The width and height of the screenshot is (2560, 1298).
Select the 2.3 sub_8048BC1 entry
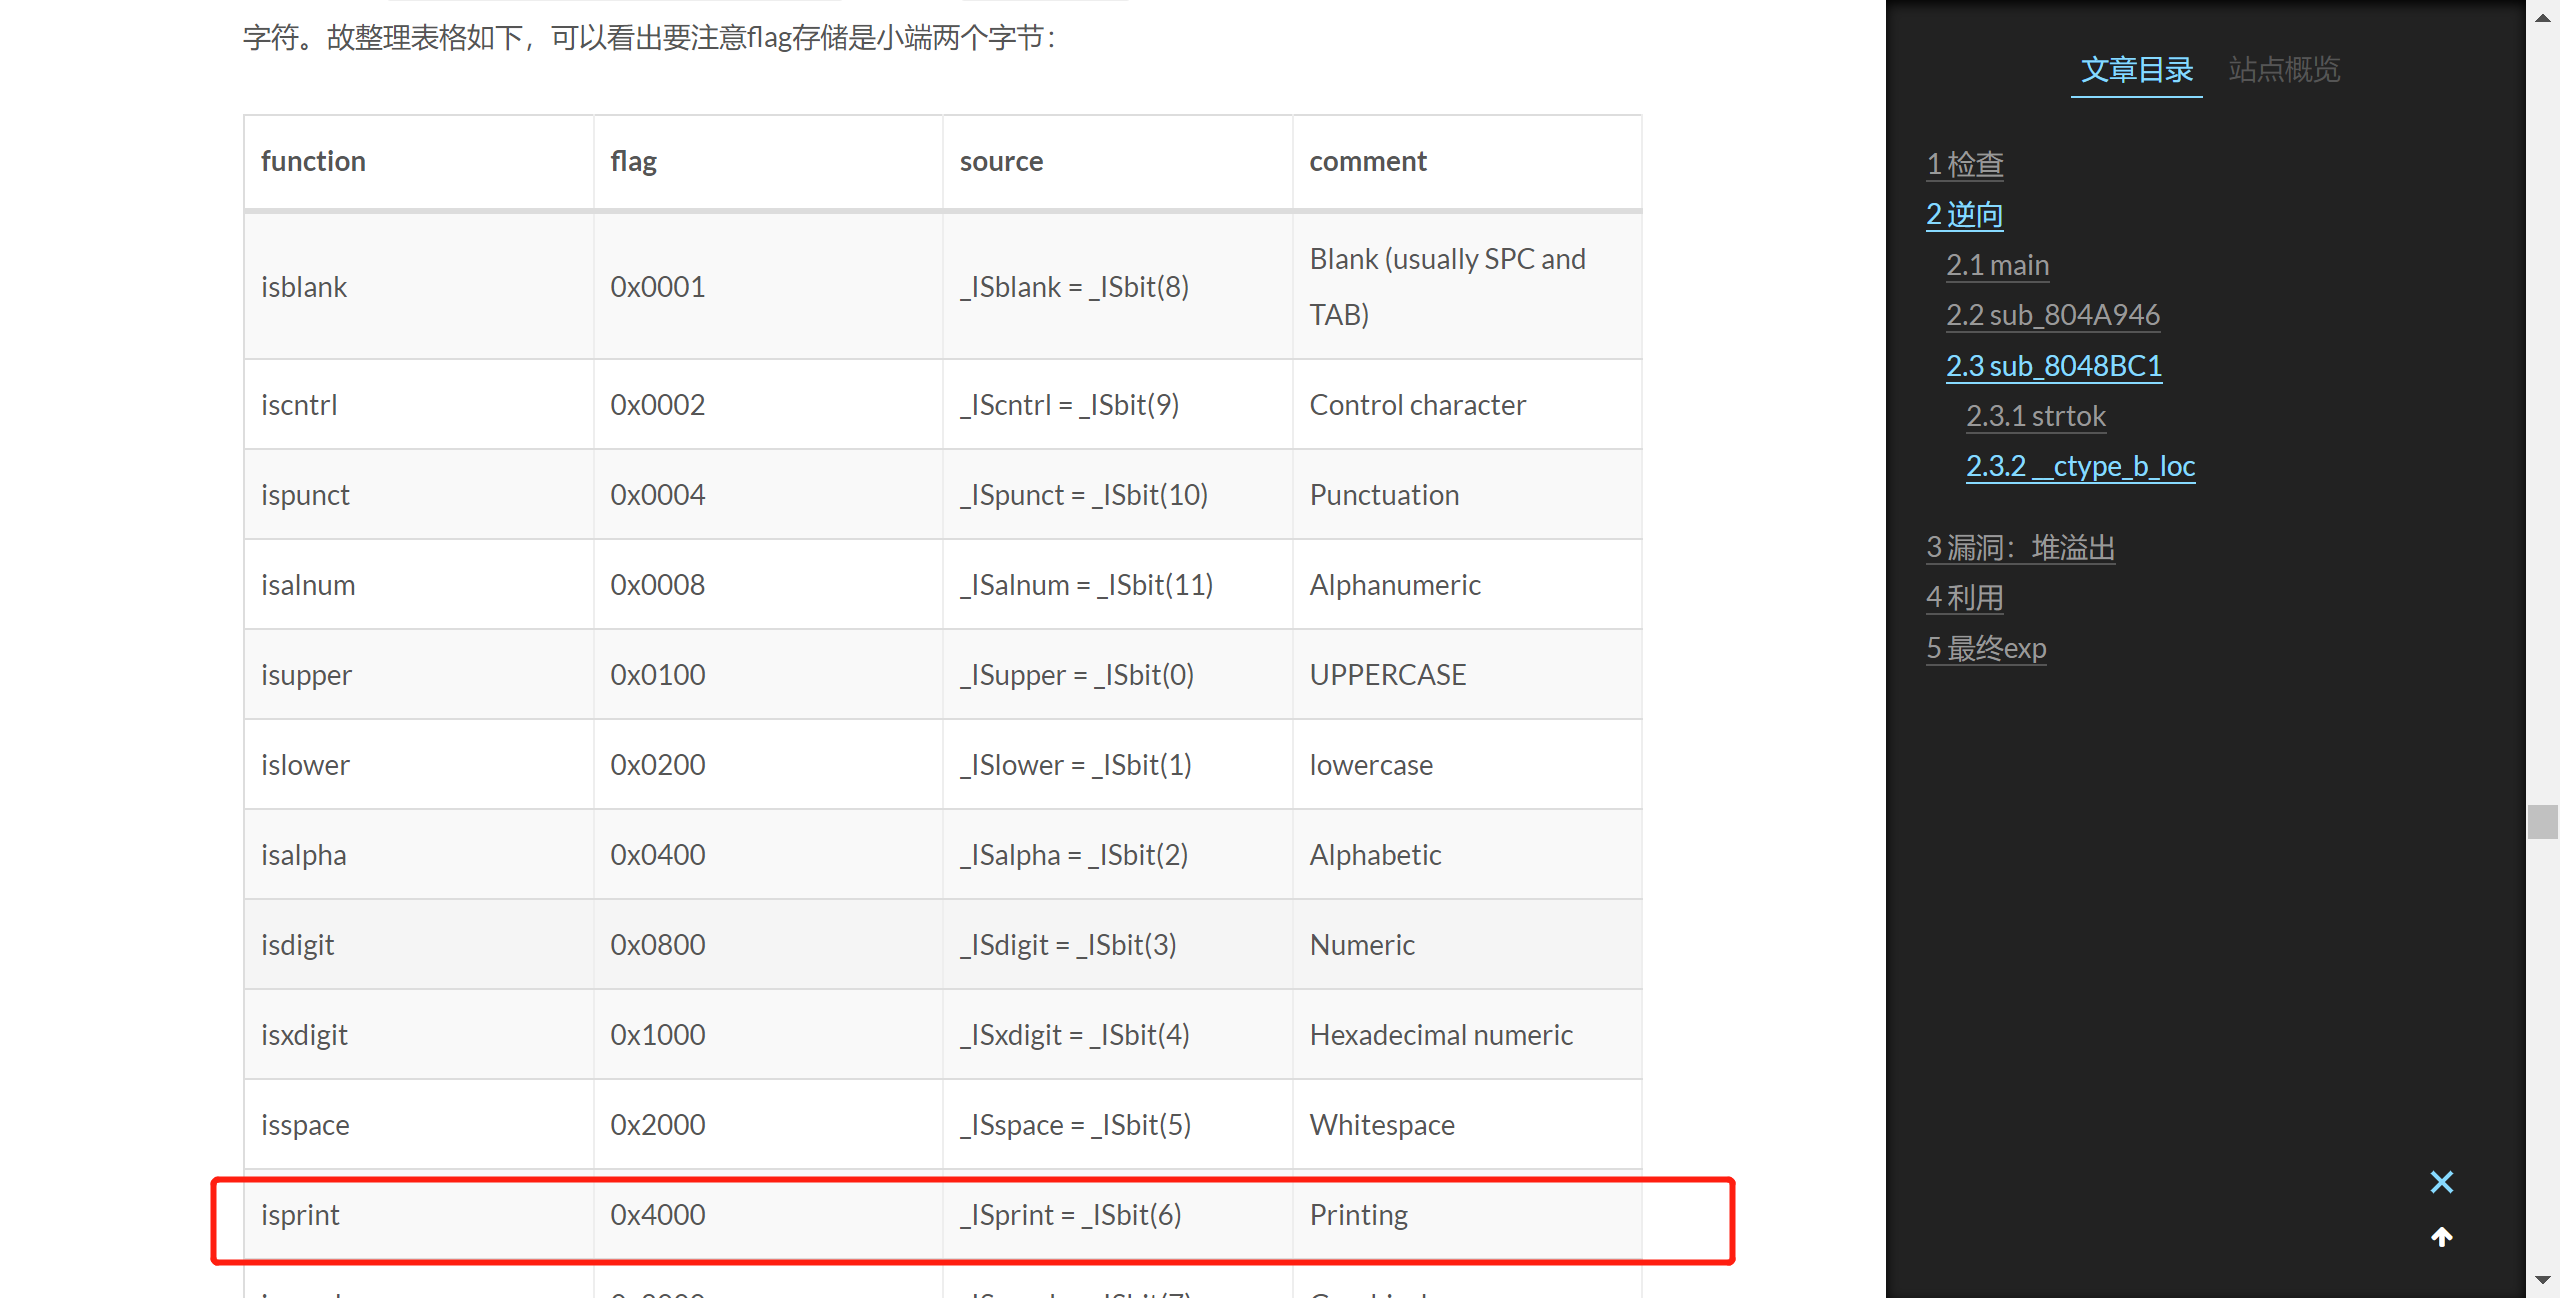click(x=2053, y=366)
